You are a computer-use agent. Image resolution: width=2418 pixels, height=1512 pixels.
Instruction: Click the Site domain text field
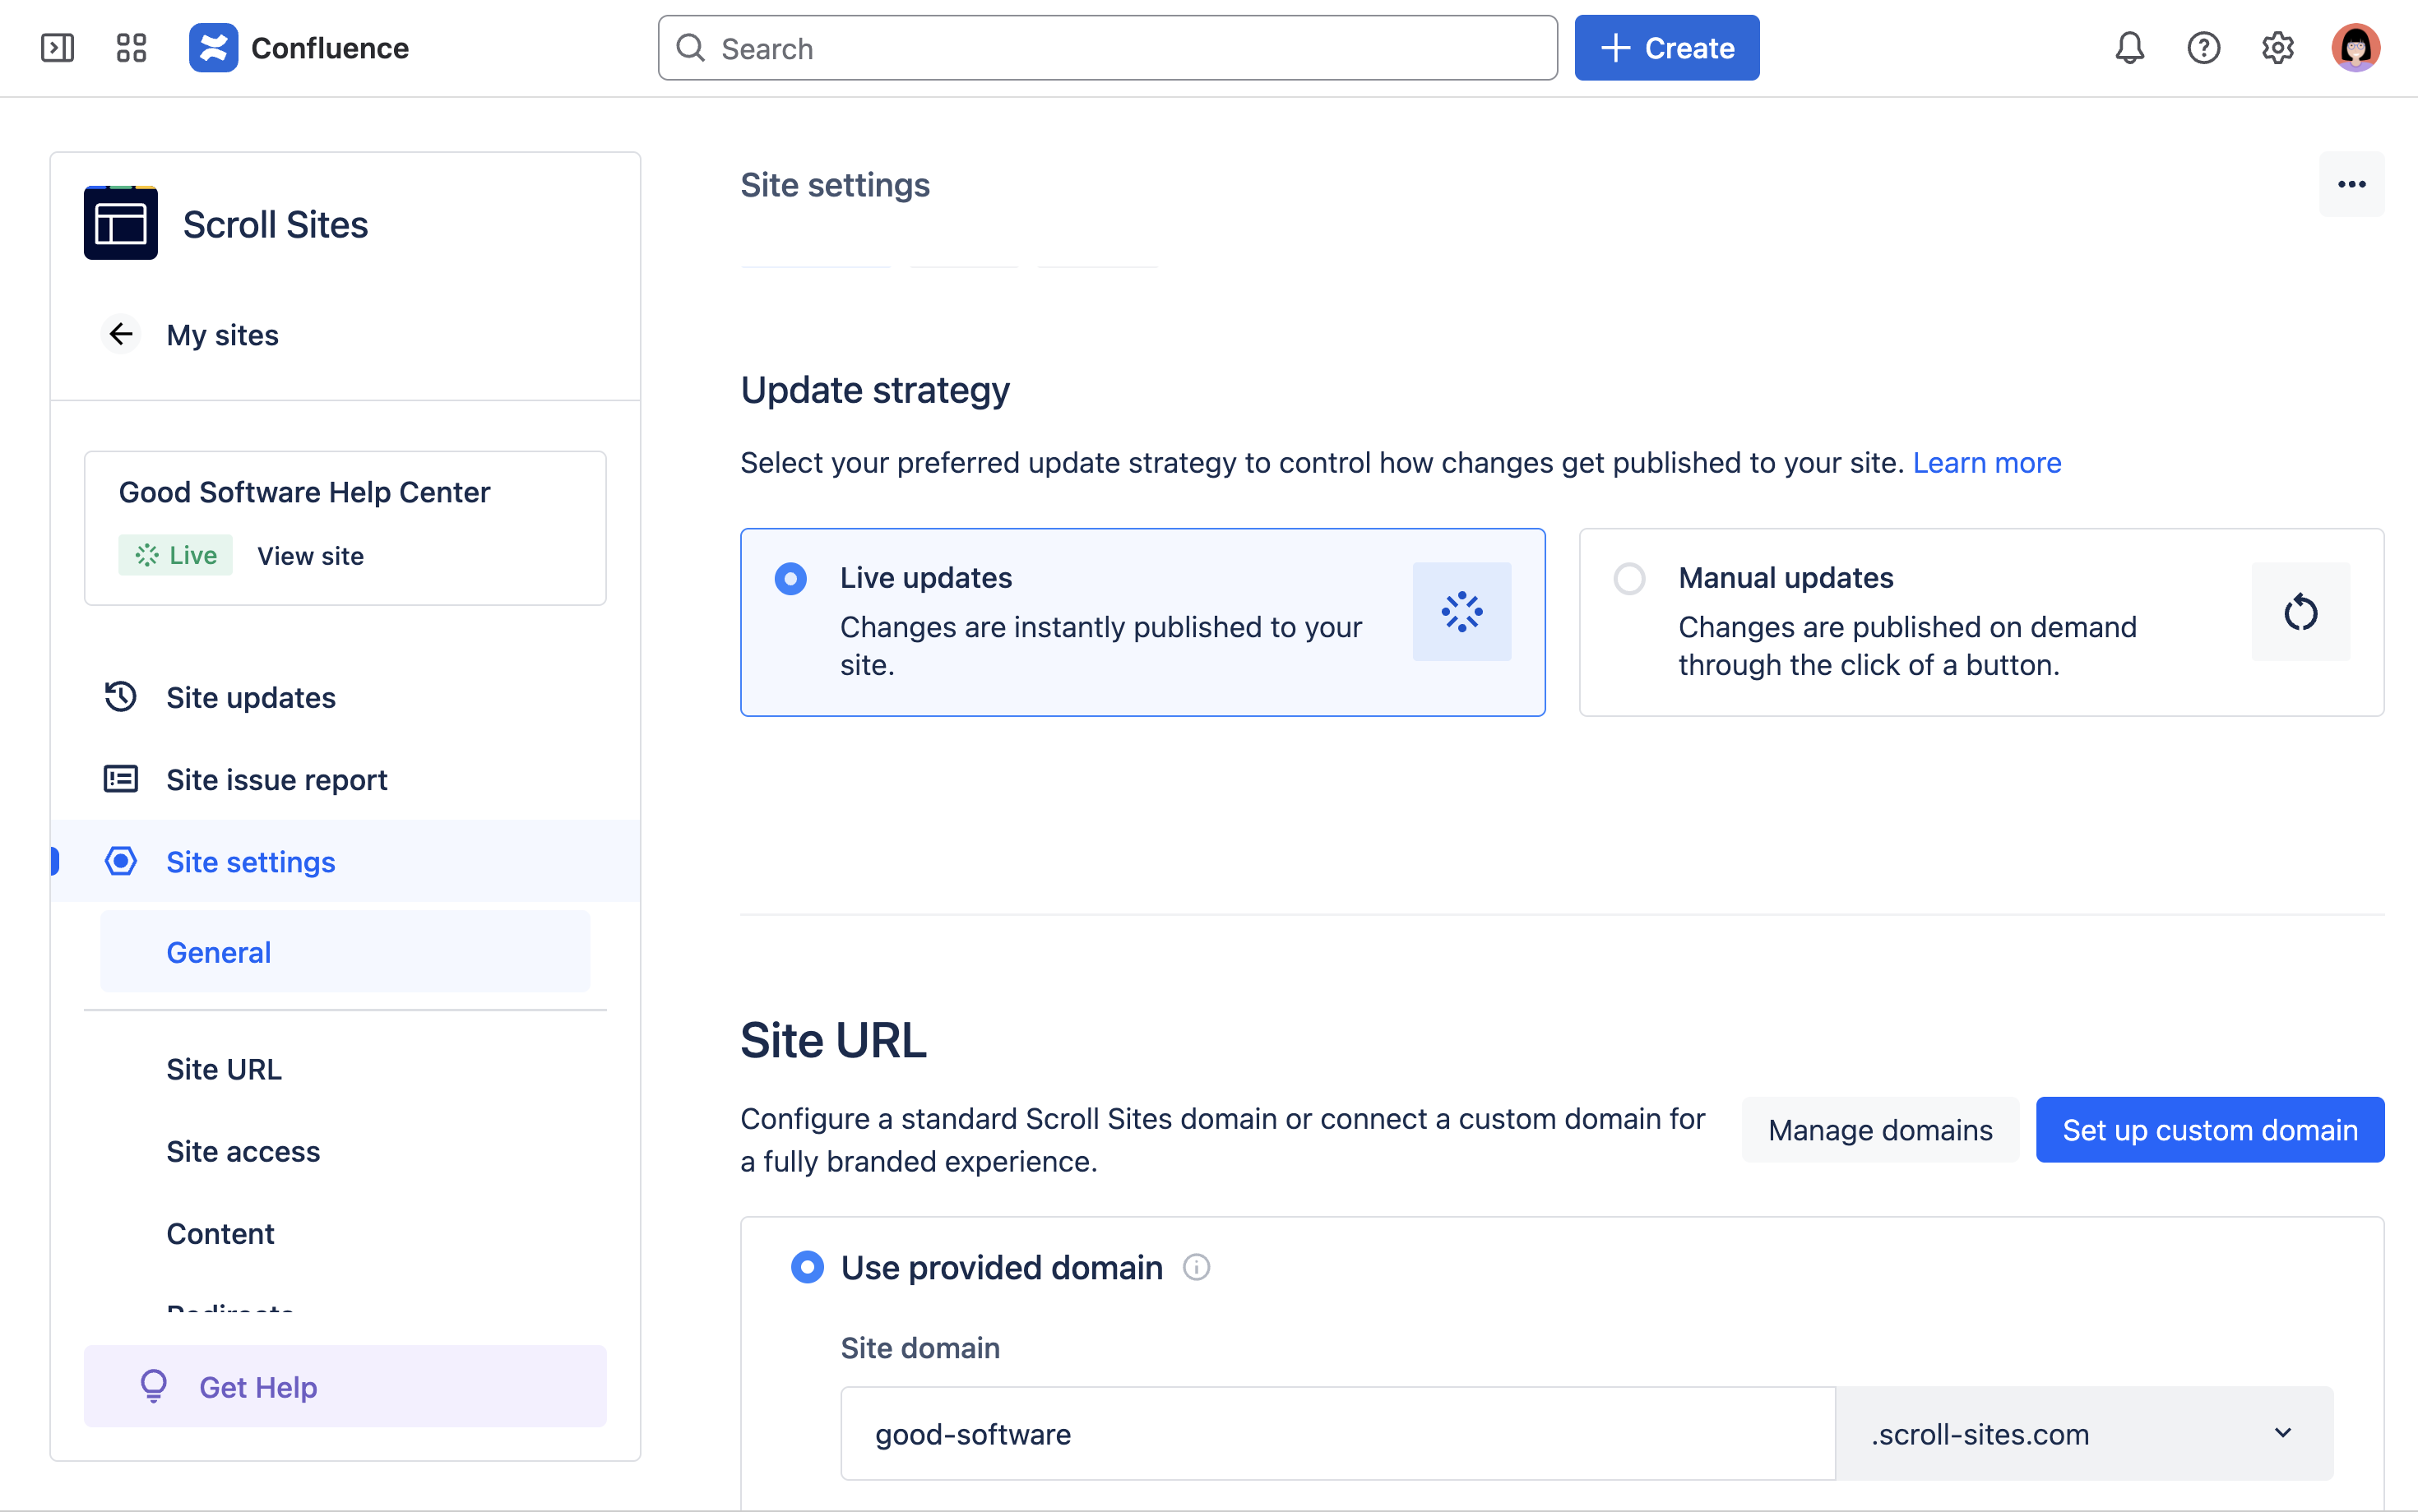pyautogui.click(x=1337, y=1433)
